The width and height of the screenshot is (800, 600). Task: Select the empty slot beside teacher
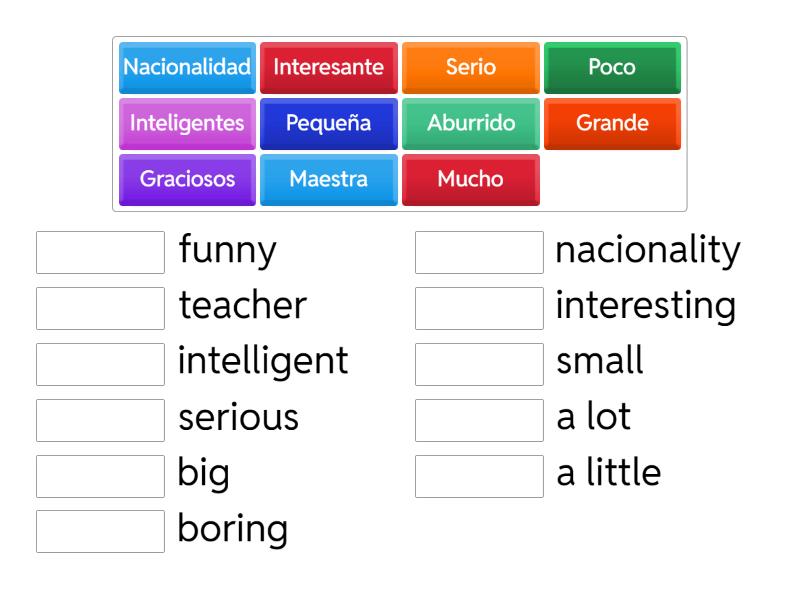[100, 307]
